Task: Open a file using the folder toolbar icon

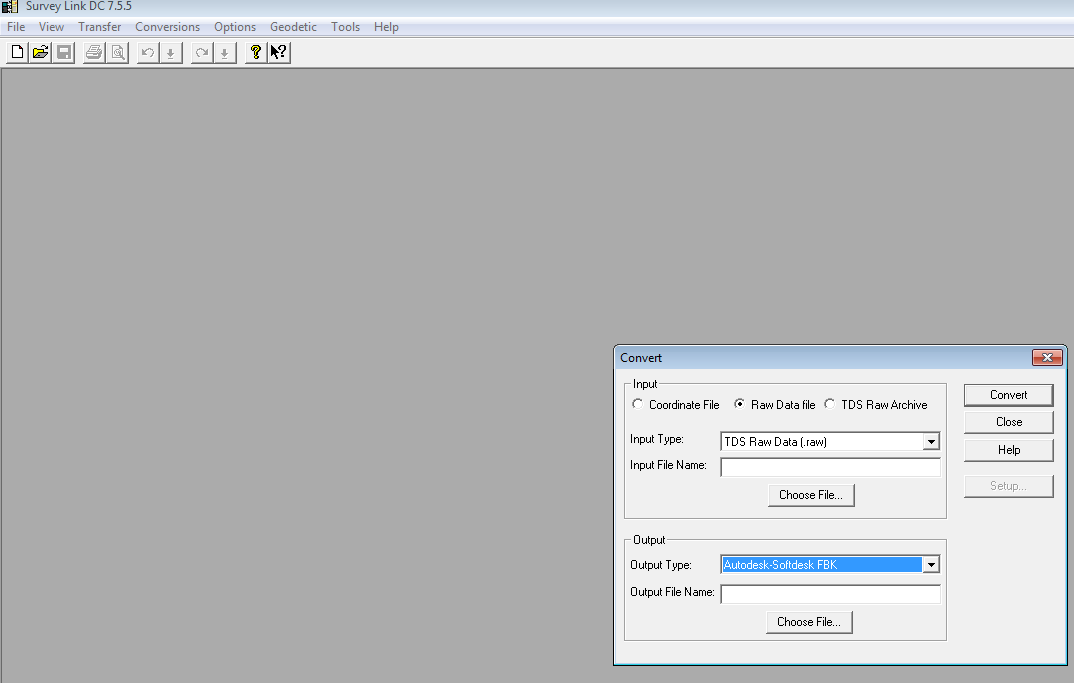Action: click(x=40, y=52)
